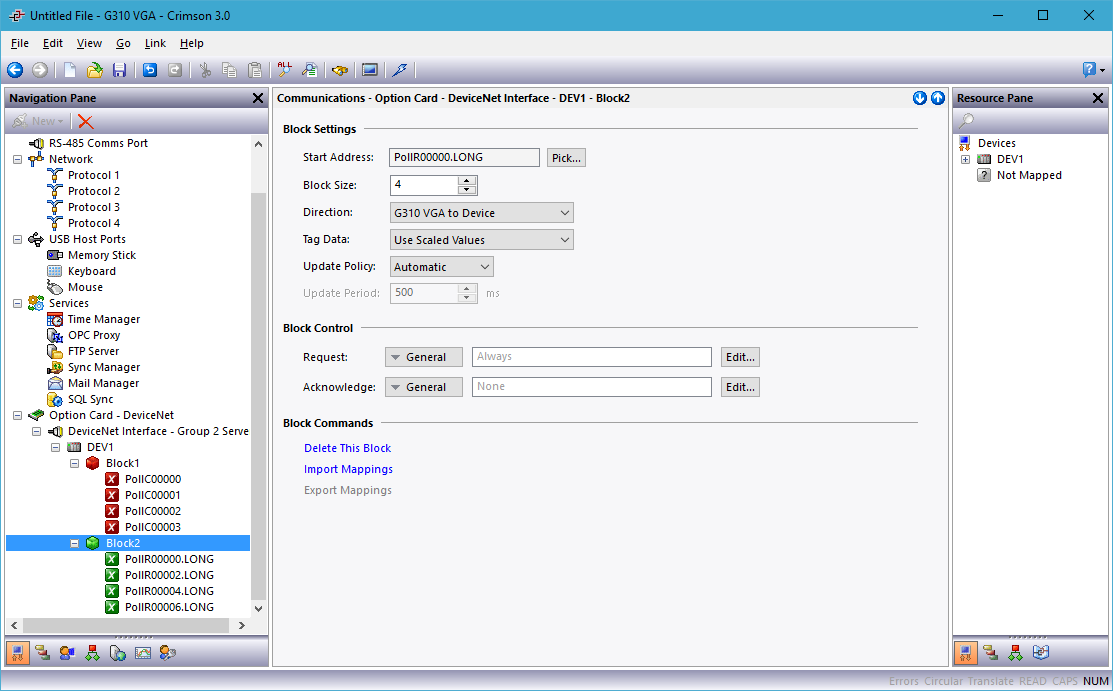This screenshot has width=1113, height=691.
Task: Click the scissors Cut icon
Action: (x=205, y=70)
